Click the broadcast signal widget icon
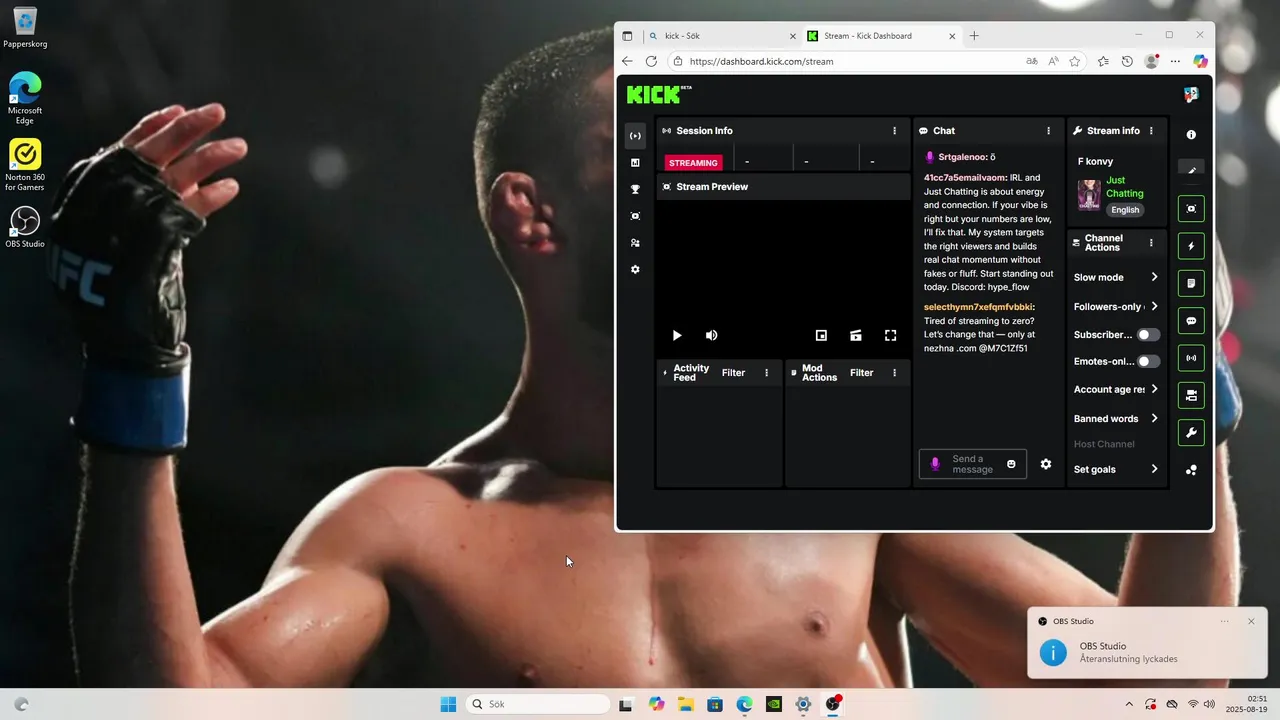The width and height of the screenshot is (1280, 720). 1191,358
